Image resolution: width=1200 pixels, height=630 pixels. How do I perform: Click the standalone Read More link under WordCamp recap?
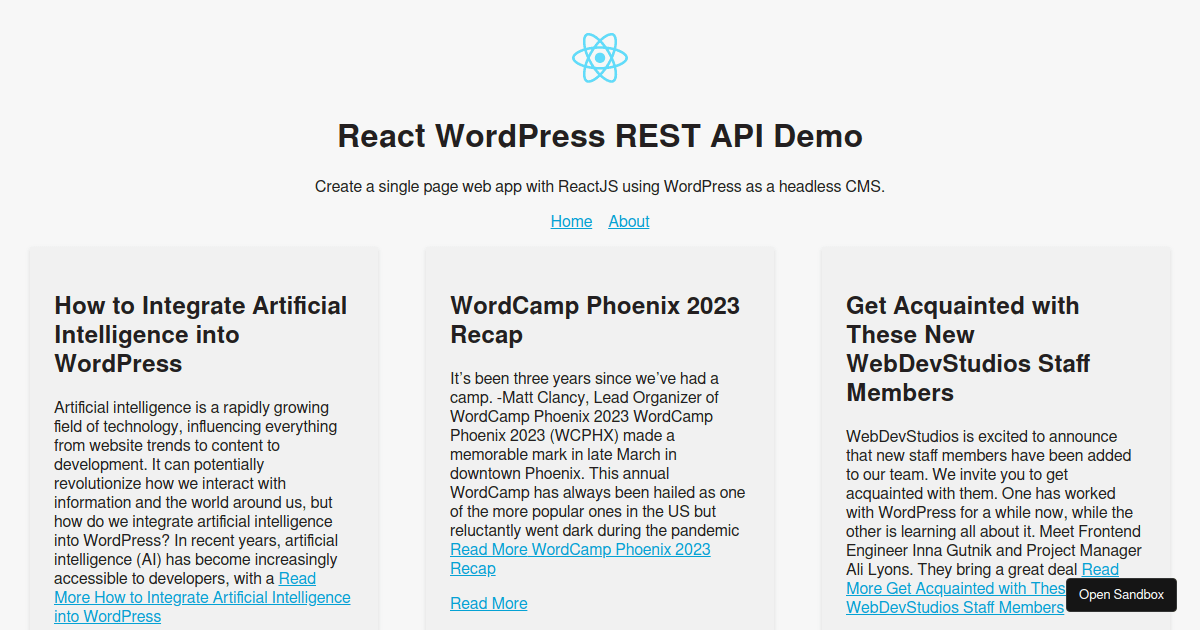488,603
